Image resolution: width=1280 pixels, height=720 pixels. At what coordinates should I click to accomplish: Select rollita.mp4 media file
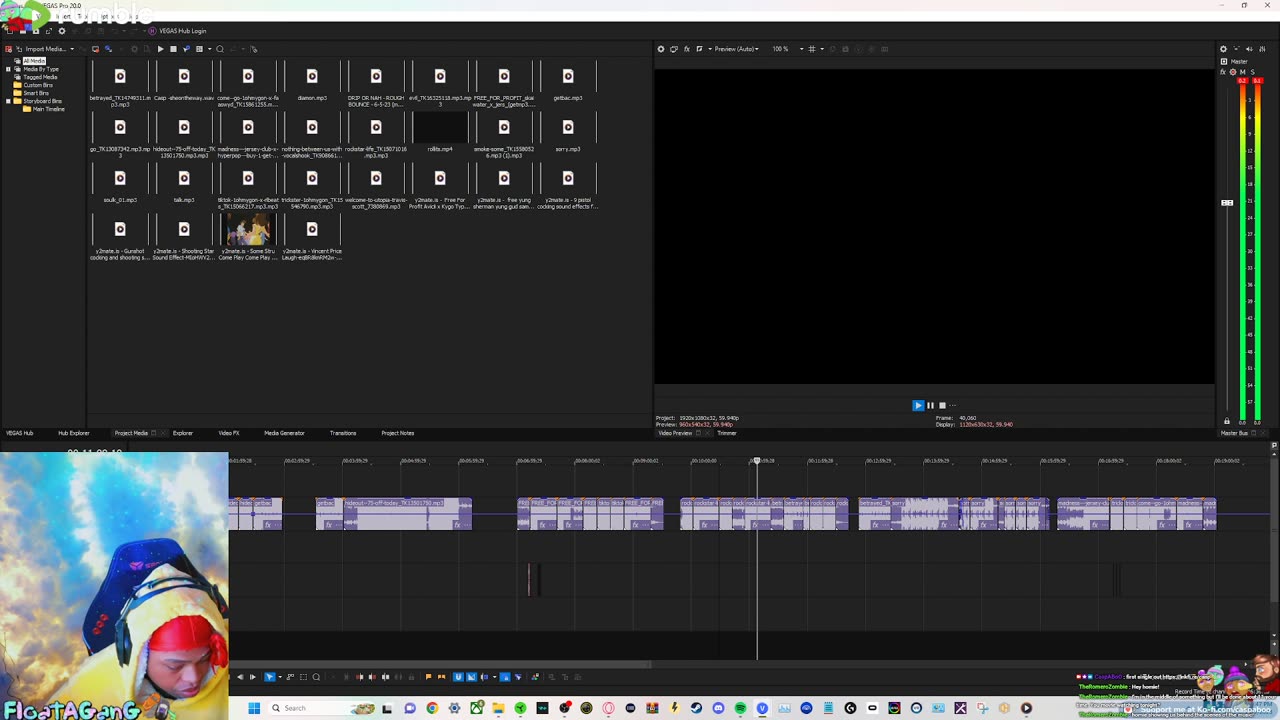point(440,131)
